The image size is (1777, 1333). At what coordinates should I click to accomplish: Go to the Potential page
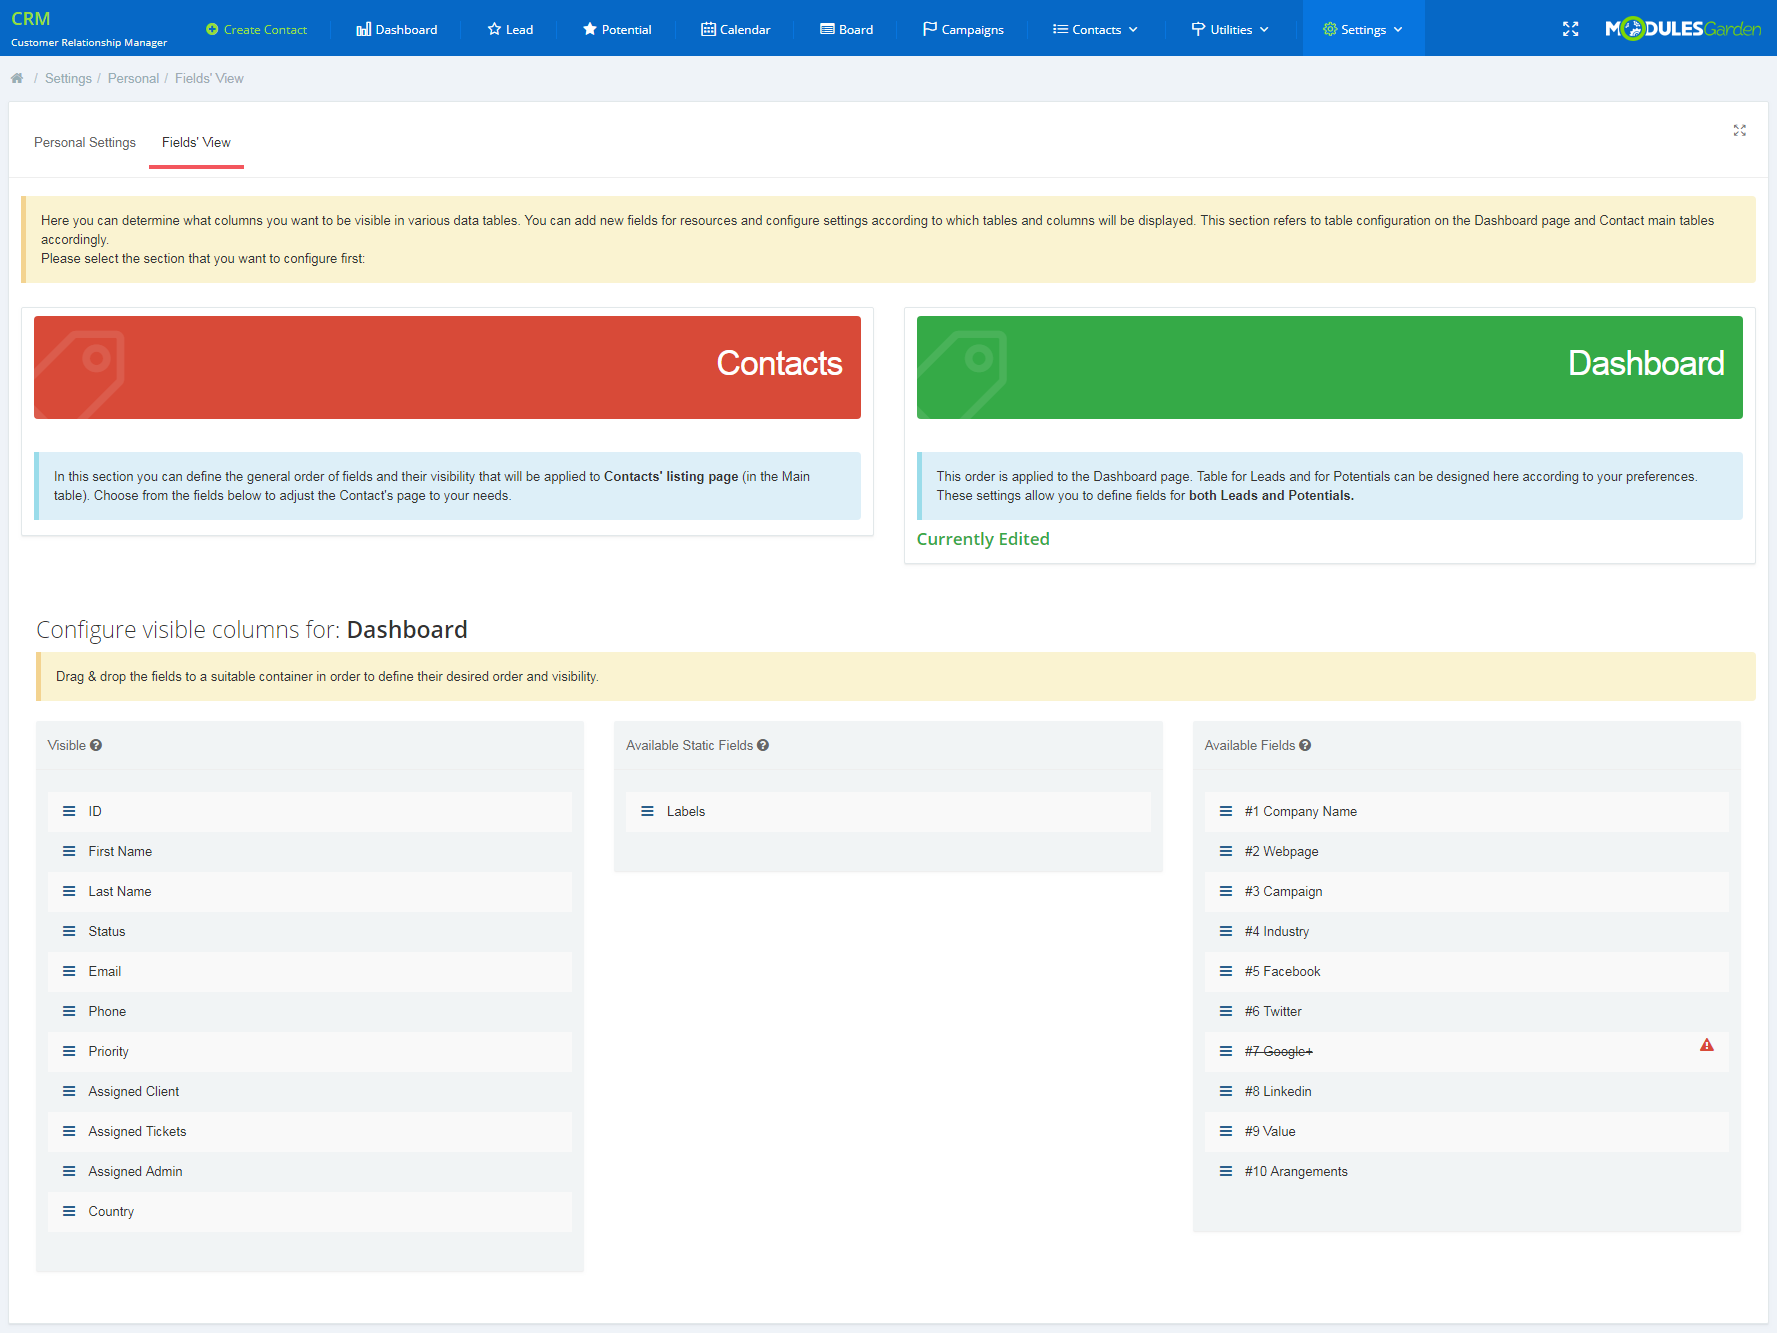tap(617, 29)
